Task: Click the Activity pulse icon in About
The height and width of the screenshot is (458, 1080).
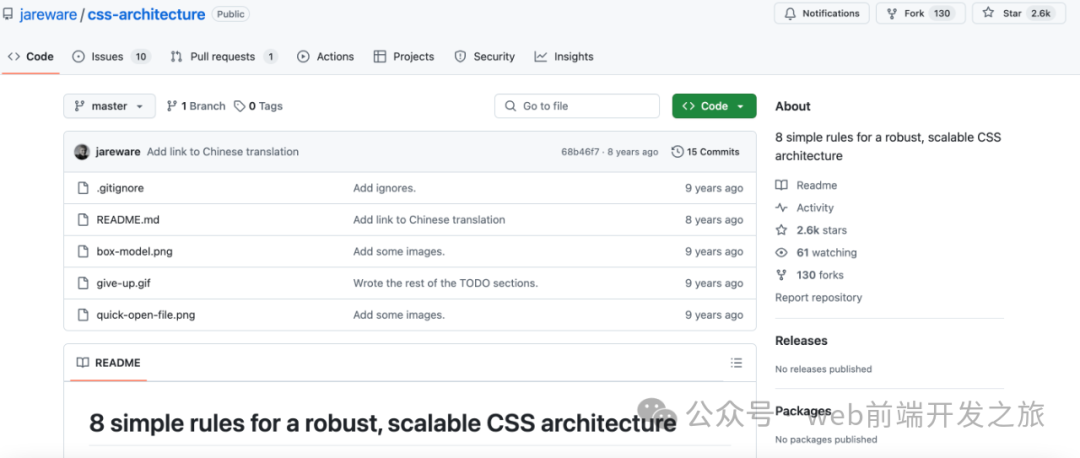Action: [x=781, y=208]
